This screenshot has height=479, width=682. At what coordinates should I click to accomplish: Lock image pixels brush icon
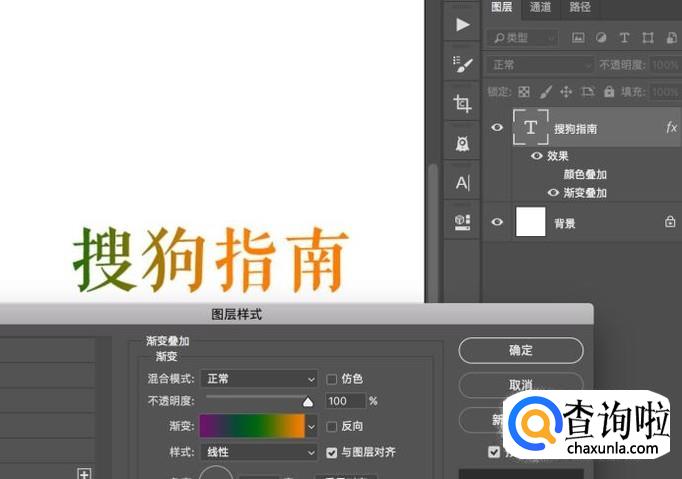tap(546, 91)
